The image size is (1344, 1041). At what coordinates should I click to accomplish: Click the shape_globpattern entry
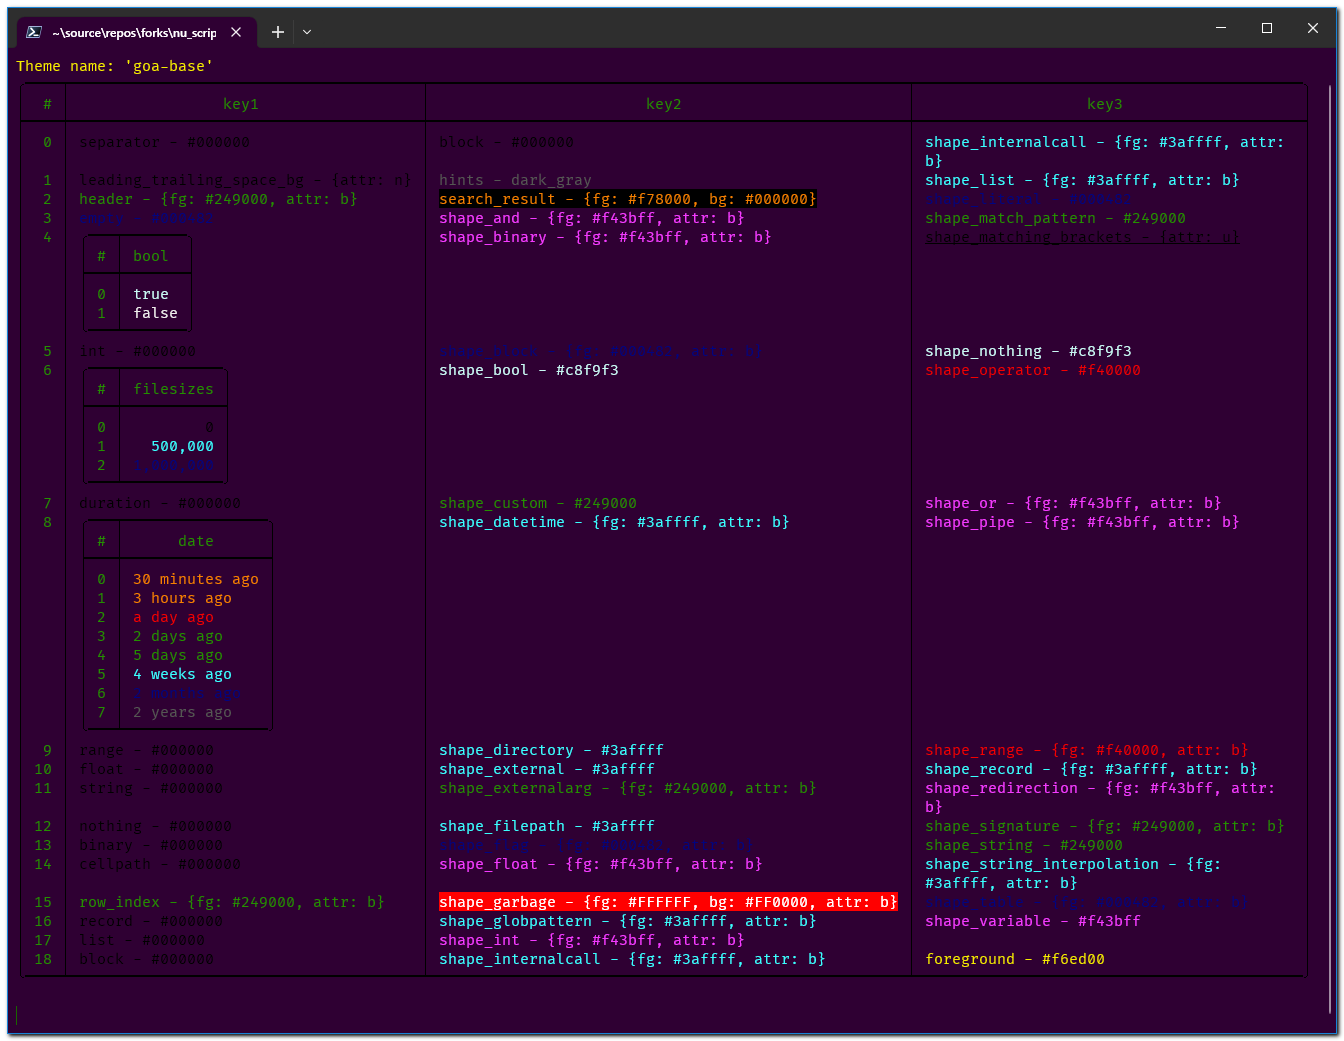[x=628, y=921]
